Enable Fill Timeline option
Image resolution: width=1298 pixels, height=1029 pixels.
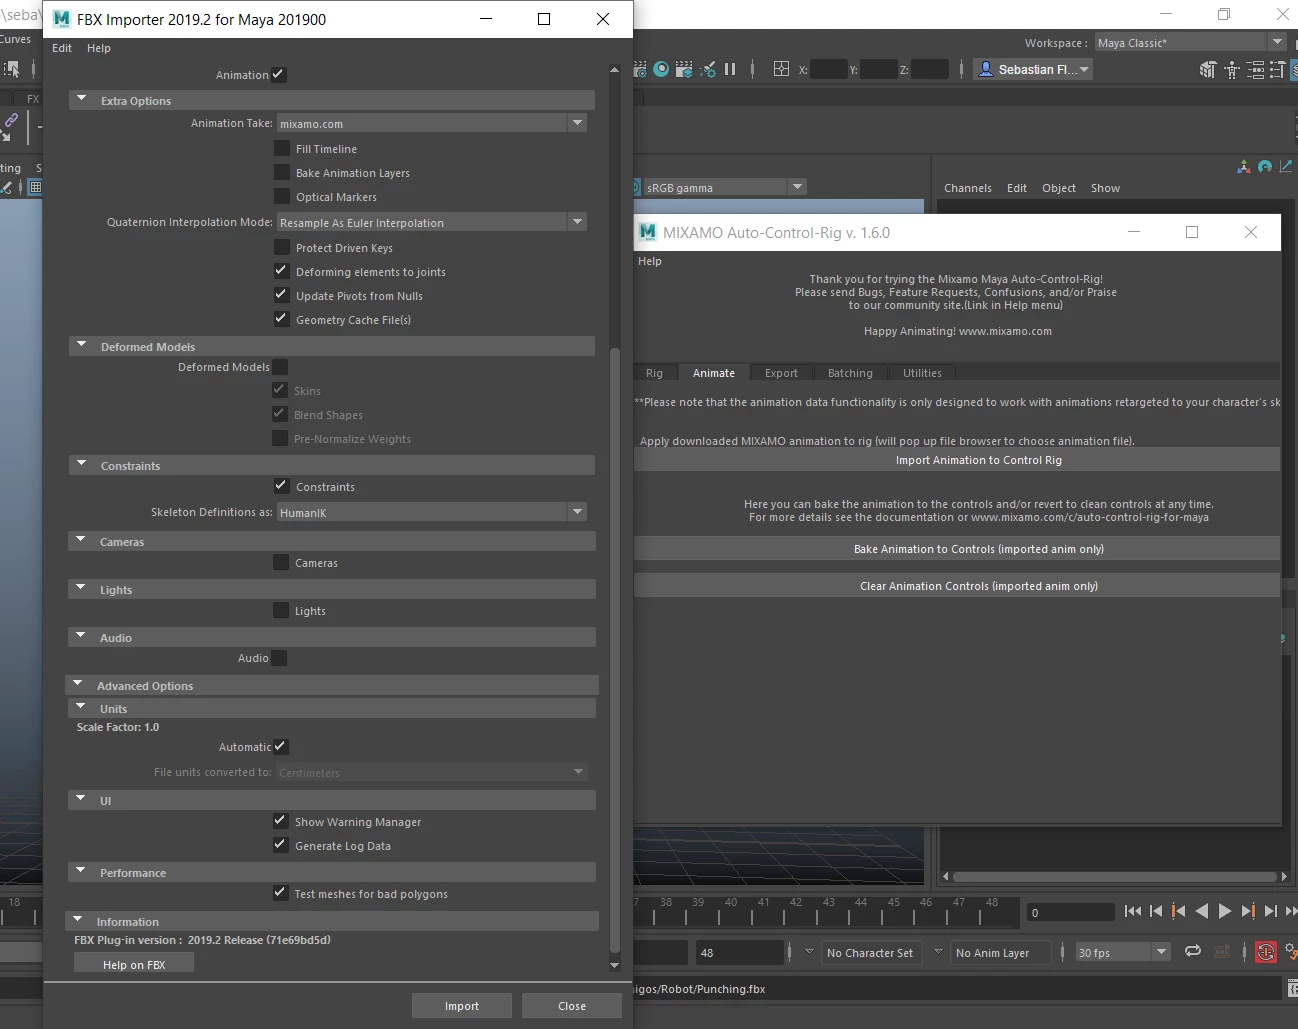click(x=282, y=148)
